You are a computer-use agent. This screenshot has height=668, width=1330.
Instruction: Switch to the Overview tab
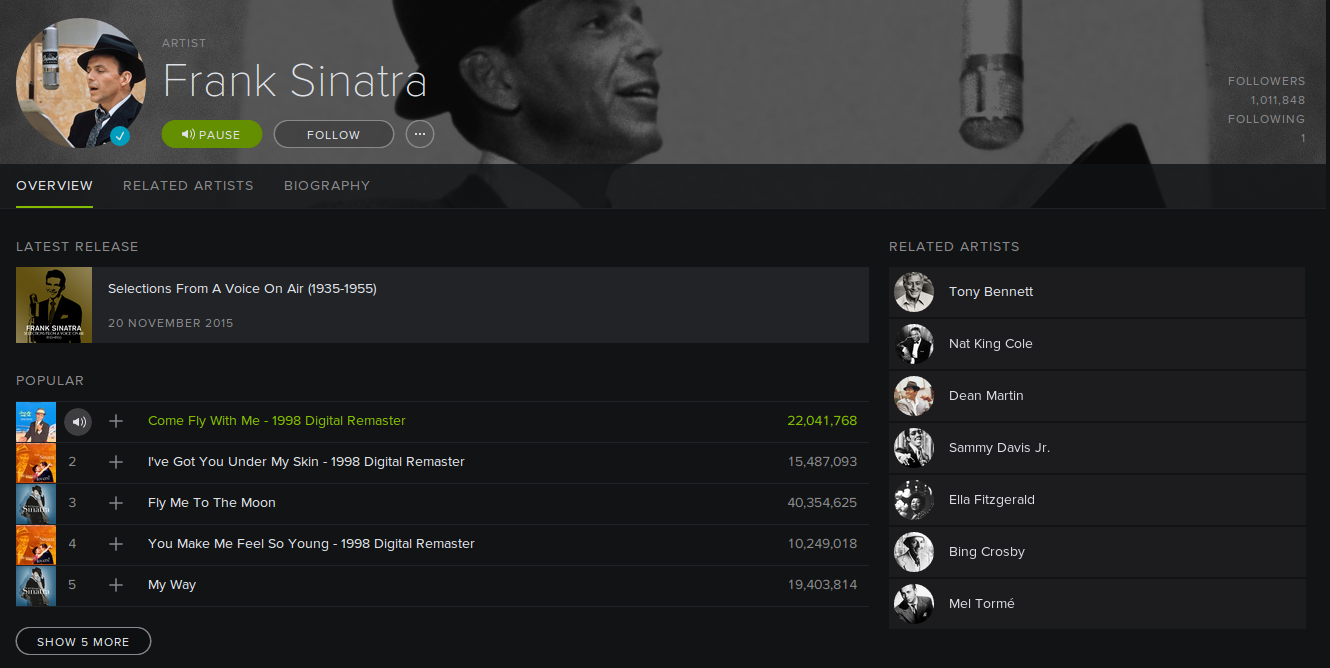(x=55, y=186)
